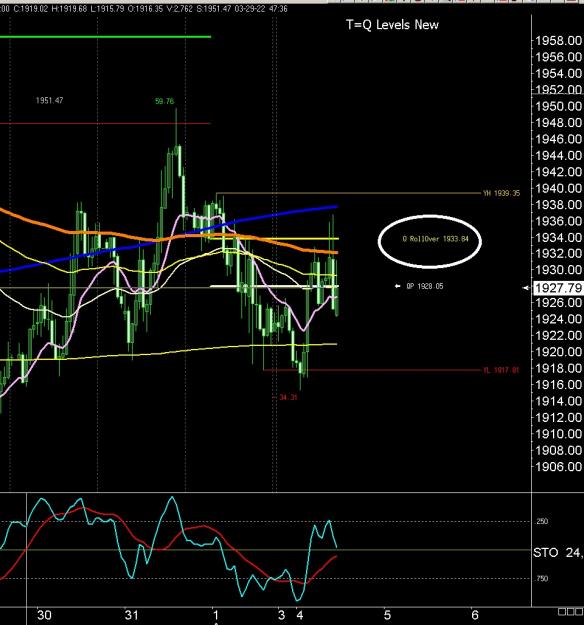Click the T=Q Levels New title
Image resolution: width=584 pixels, height=625 pixels.
[392, 25]
